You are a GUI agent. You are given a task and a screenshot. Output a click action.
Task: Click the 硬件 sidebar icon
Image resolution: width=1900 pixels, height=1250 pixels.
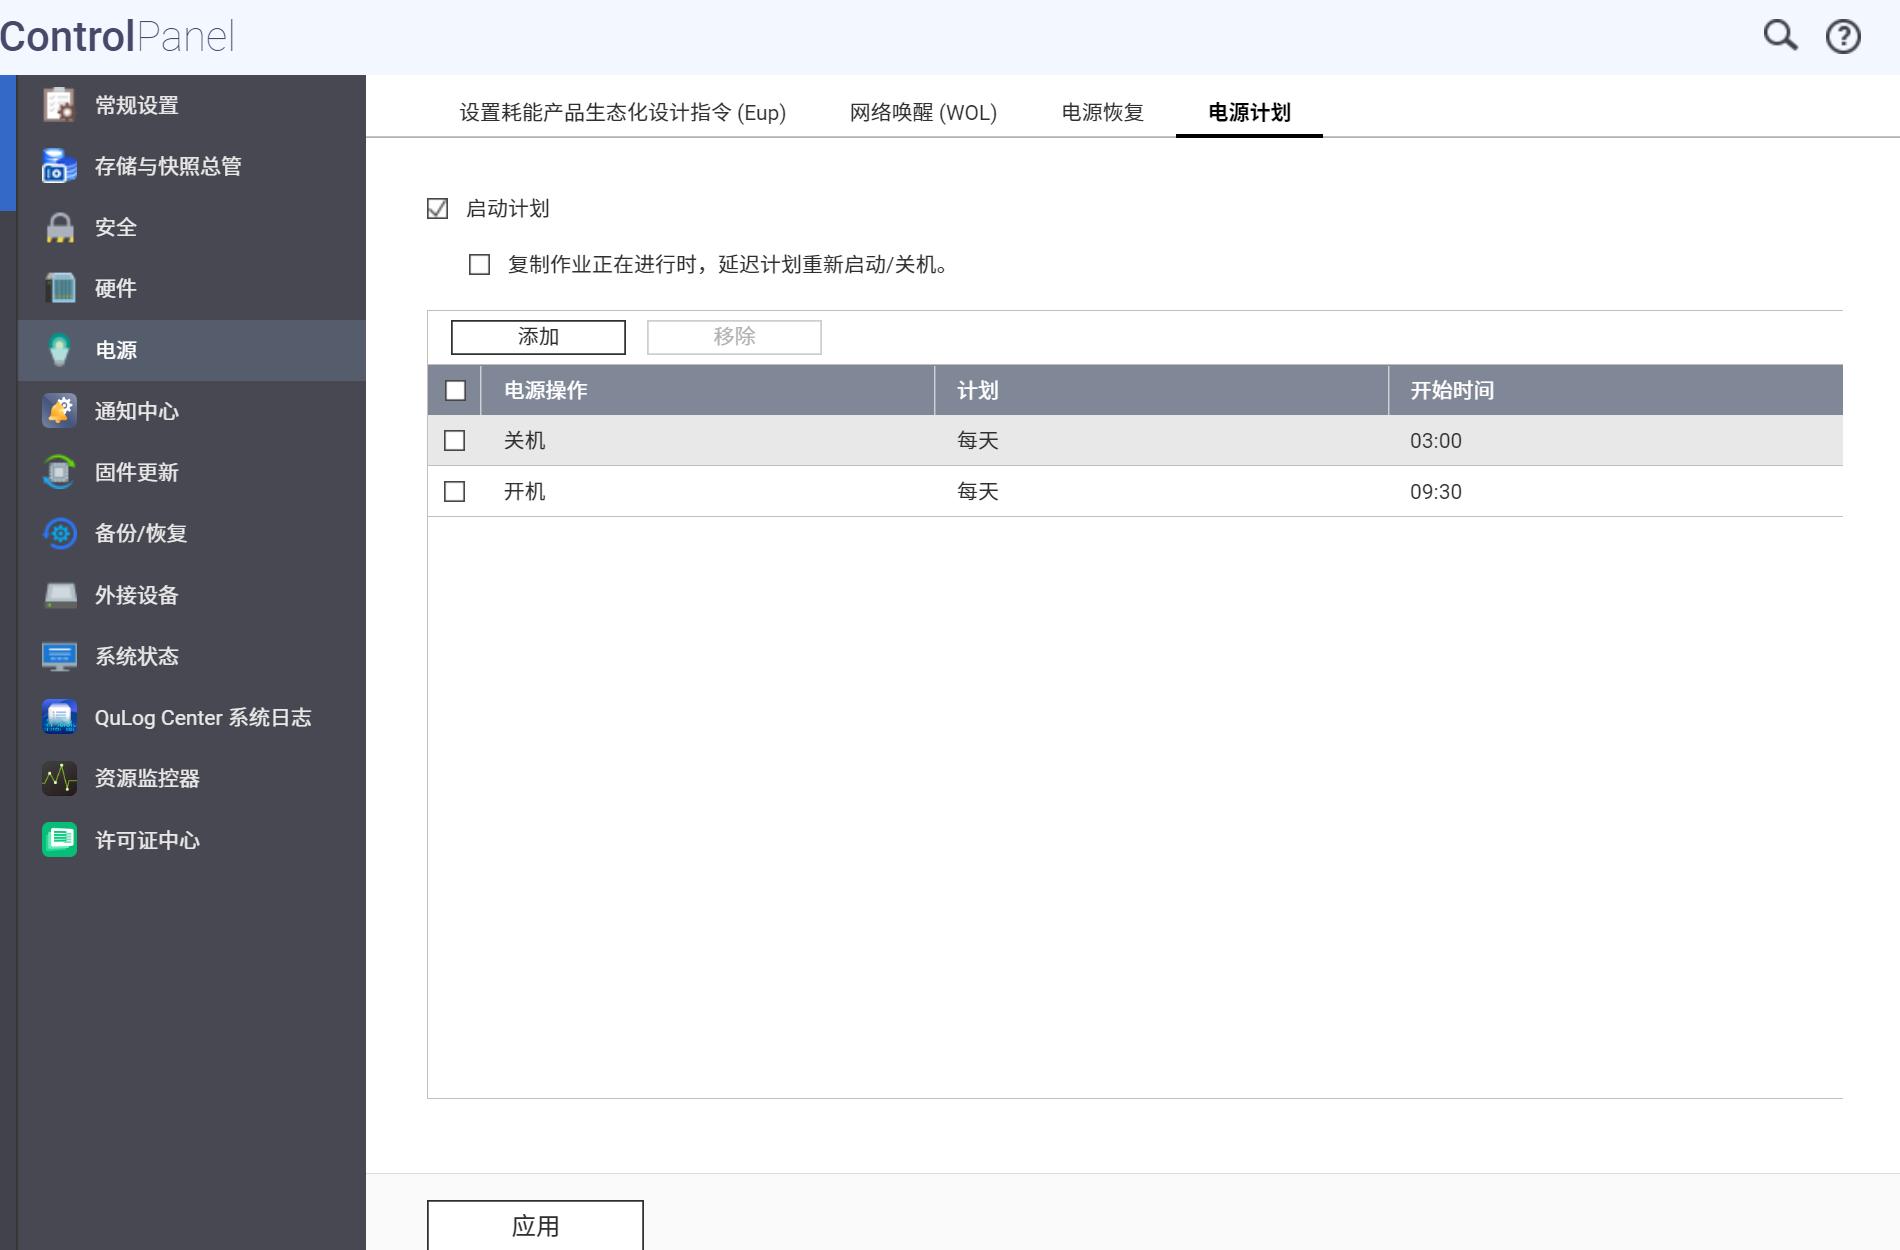58,288
